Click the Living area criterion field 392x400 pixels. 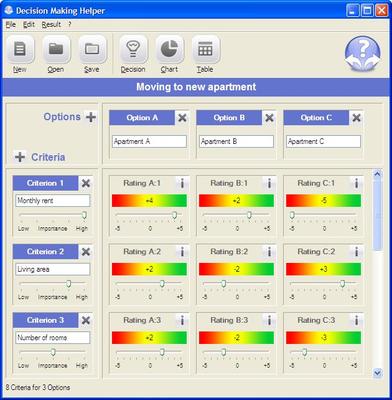pyautogui.click(x=53, y=269)
